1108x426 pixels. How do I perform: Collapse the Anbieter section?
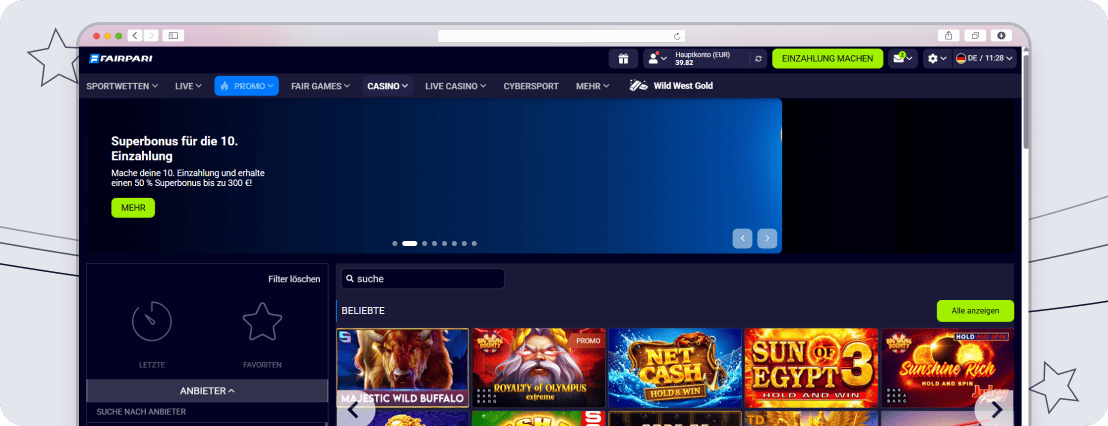tap(207, 391)
